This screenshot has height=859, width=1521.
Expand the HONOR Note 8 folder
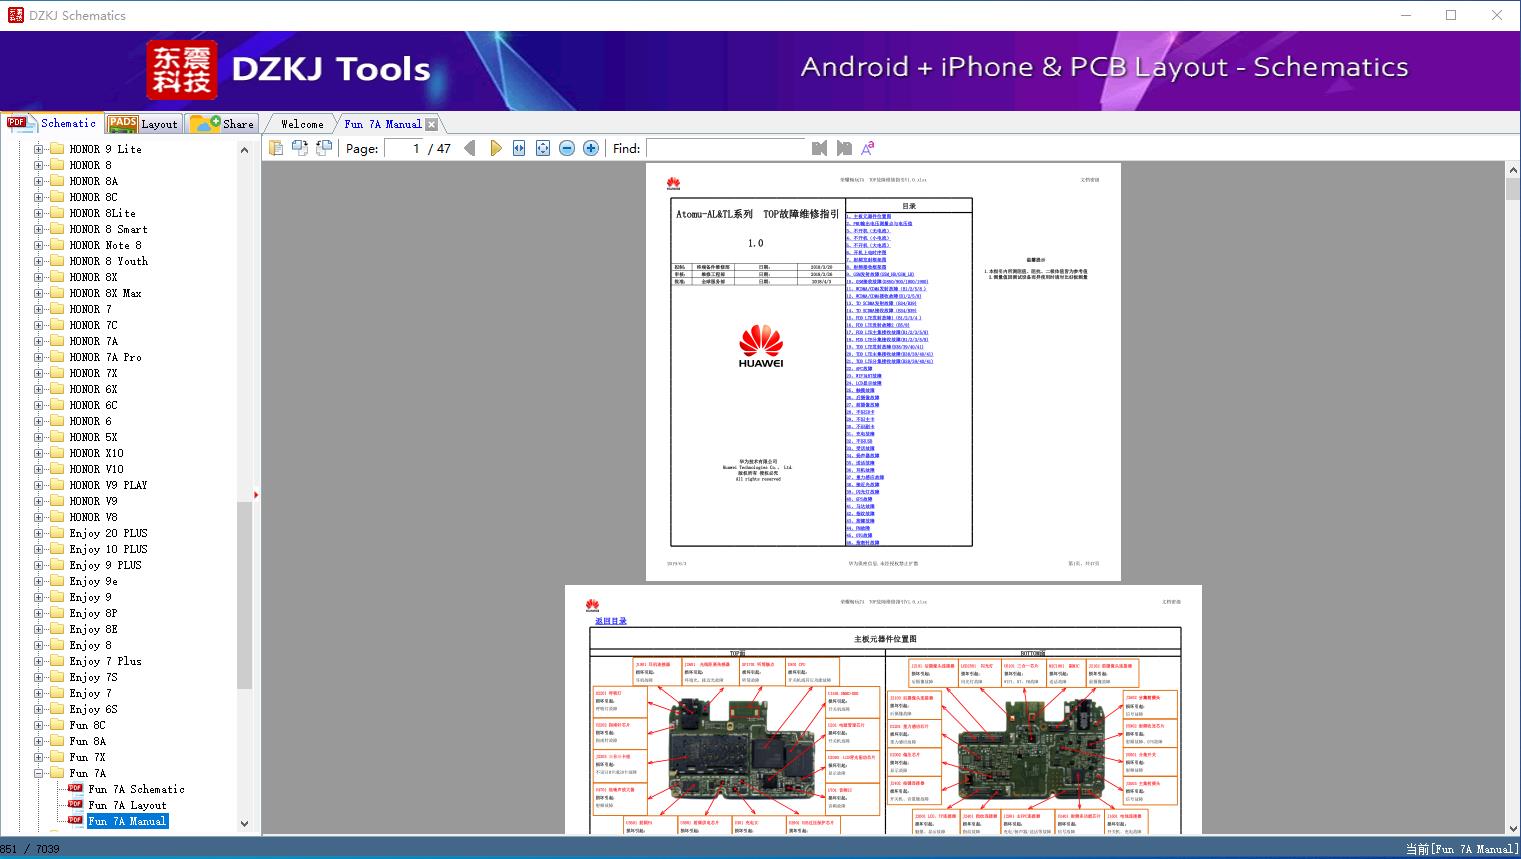(39, 245)
